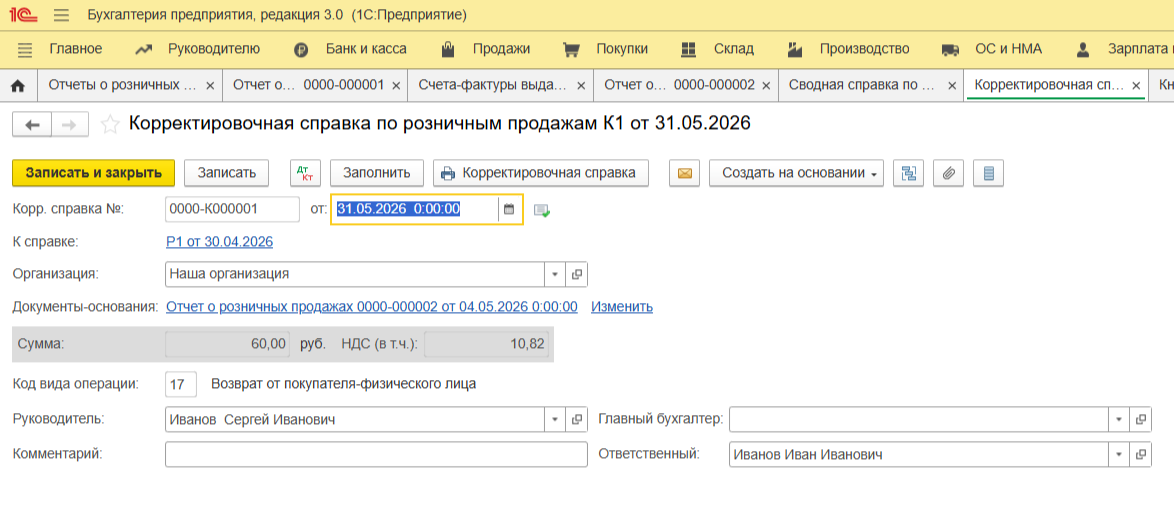
Task: Go to the home start page icon
Action: 17,86
